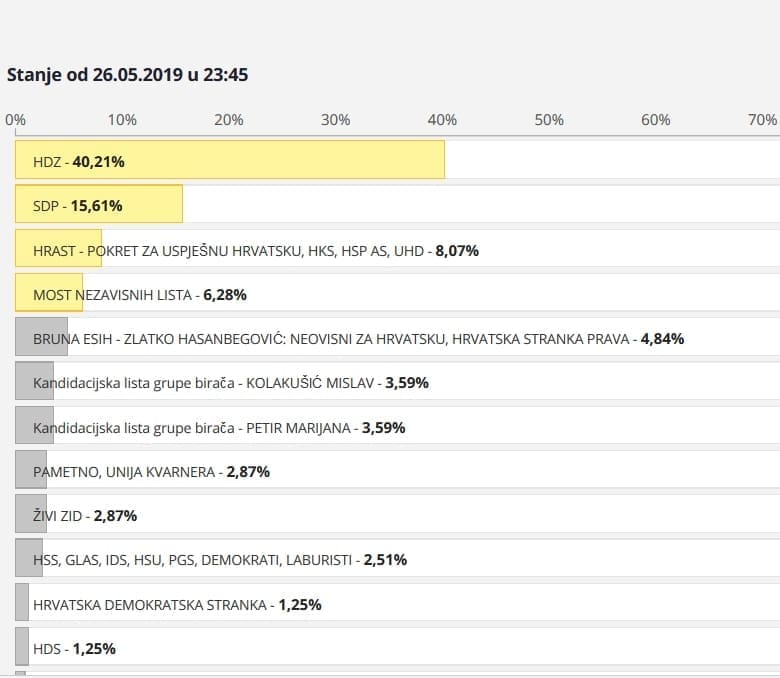This screenshot has width=780, height=678.
Task: Click the yellow HDZ 40,21% bar
Action: pyautogui.click(x=230, y=160)
